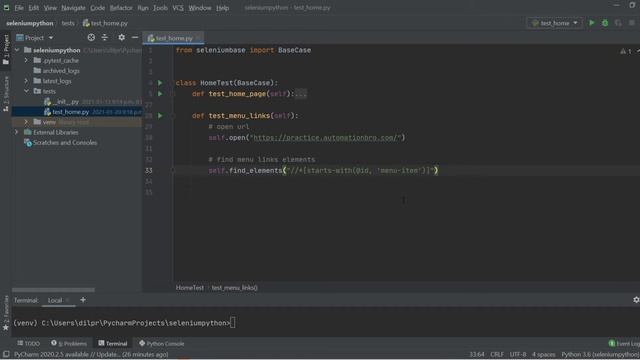Close the Local terminal tab

[x=68, y=300]
